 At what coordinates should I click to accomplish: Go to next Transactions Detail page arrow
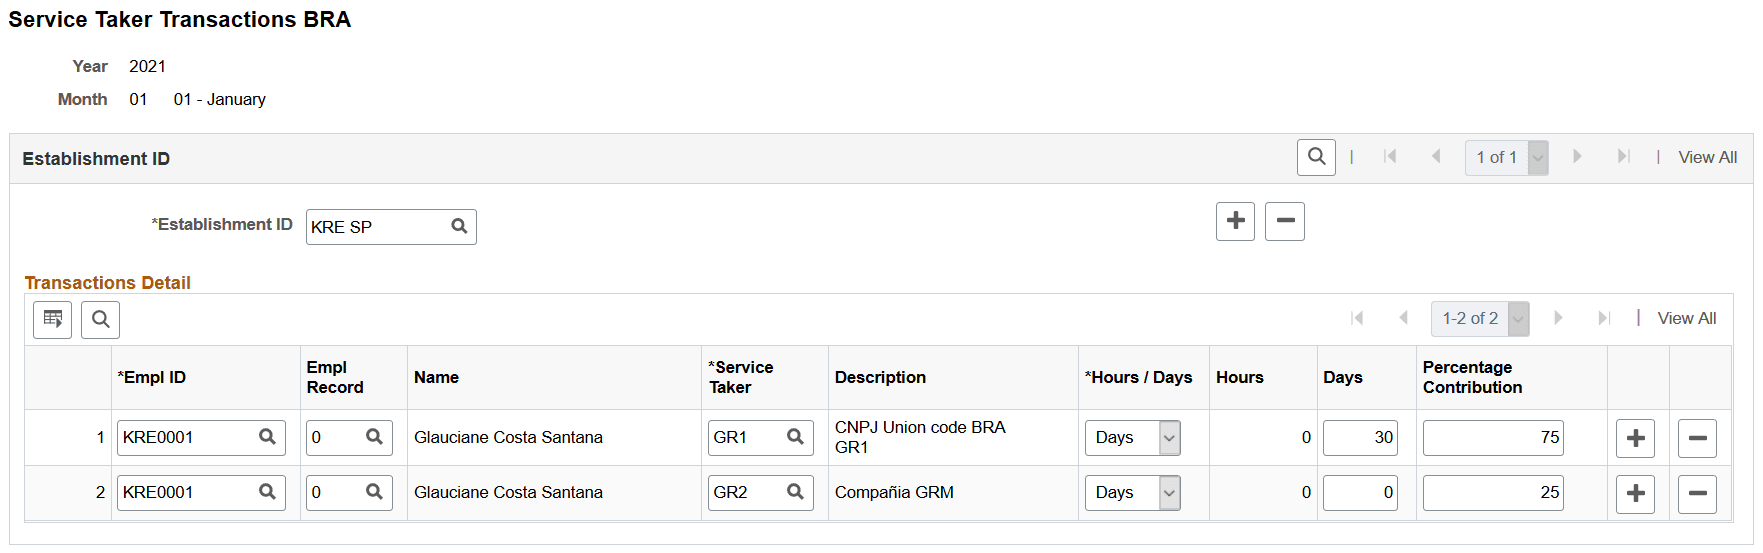click(1558, 318)
